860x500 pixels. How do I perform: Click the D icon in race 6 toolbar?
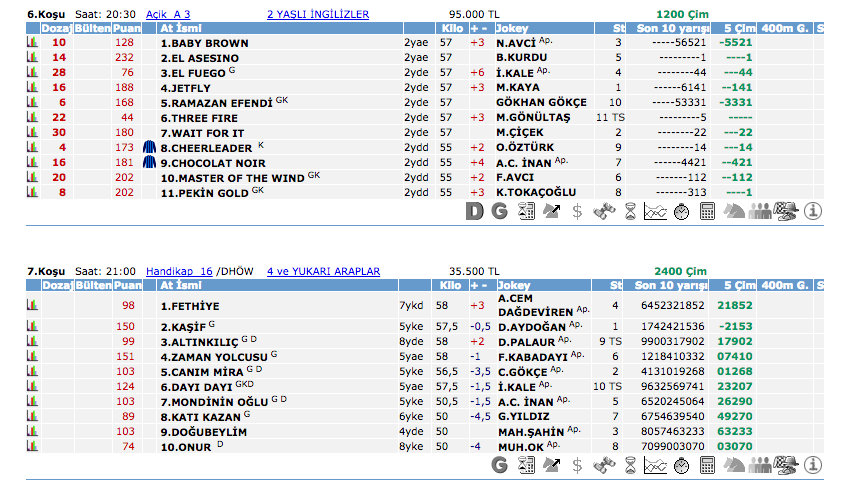474,211
